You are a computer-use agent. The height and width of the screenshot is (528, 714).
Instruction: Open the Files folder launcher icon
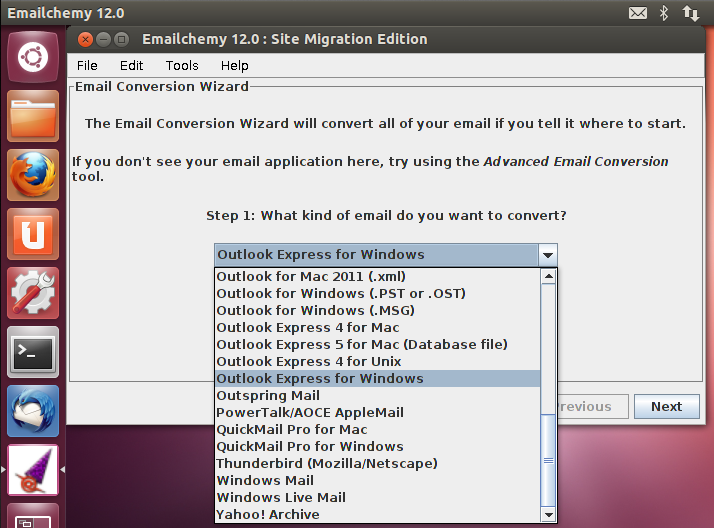33,116
